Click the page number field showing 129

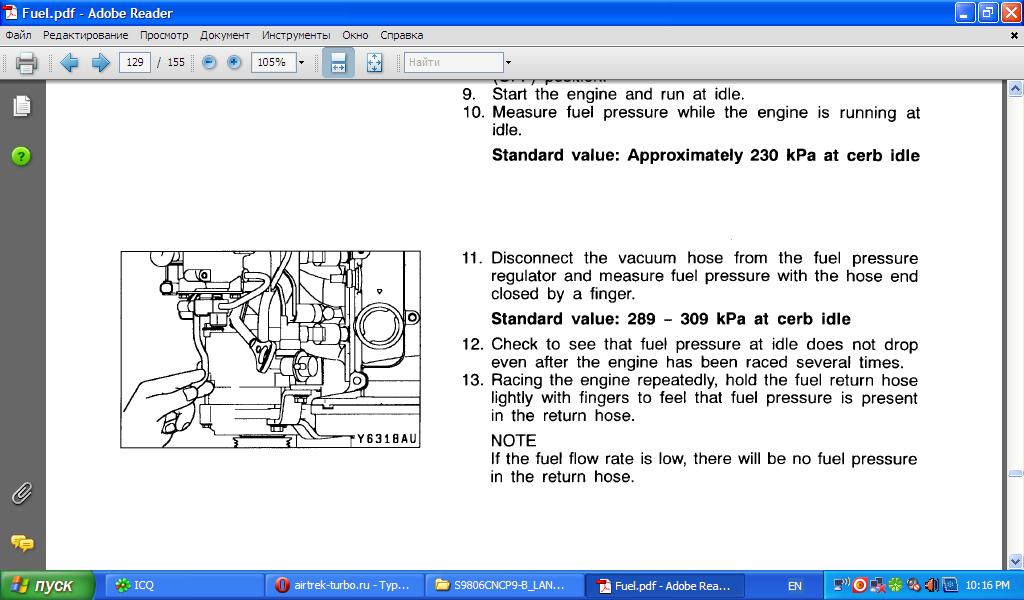tap(134, 62)
